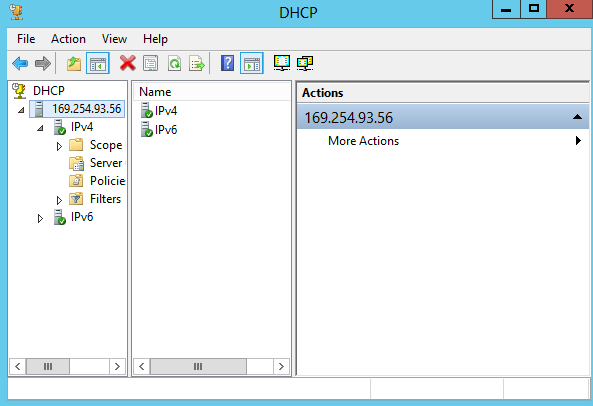Collapse the 169.254.93.56 actions section

click(577, 117)
